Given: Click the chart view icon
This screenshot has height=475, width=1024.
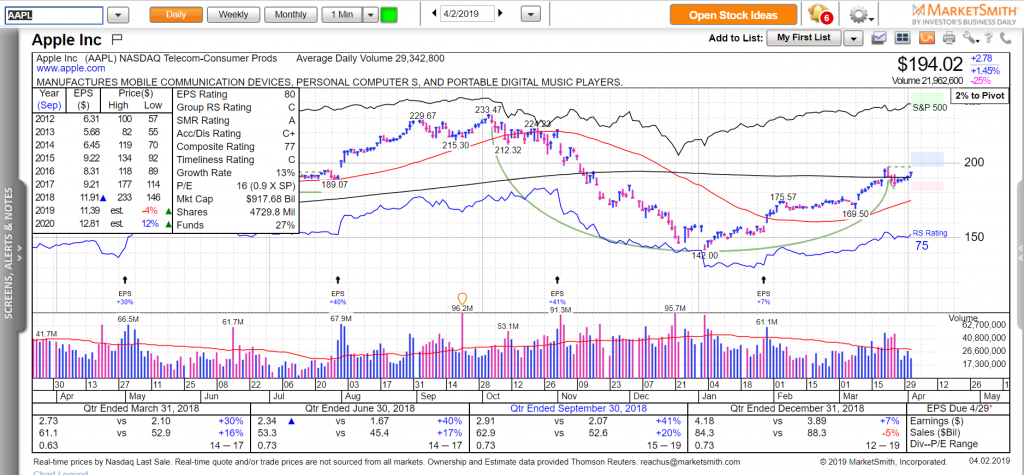Looking at the screenshot, I should coord(879,38).
